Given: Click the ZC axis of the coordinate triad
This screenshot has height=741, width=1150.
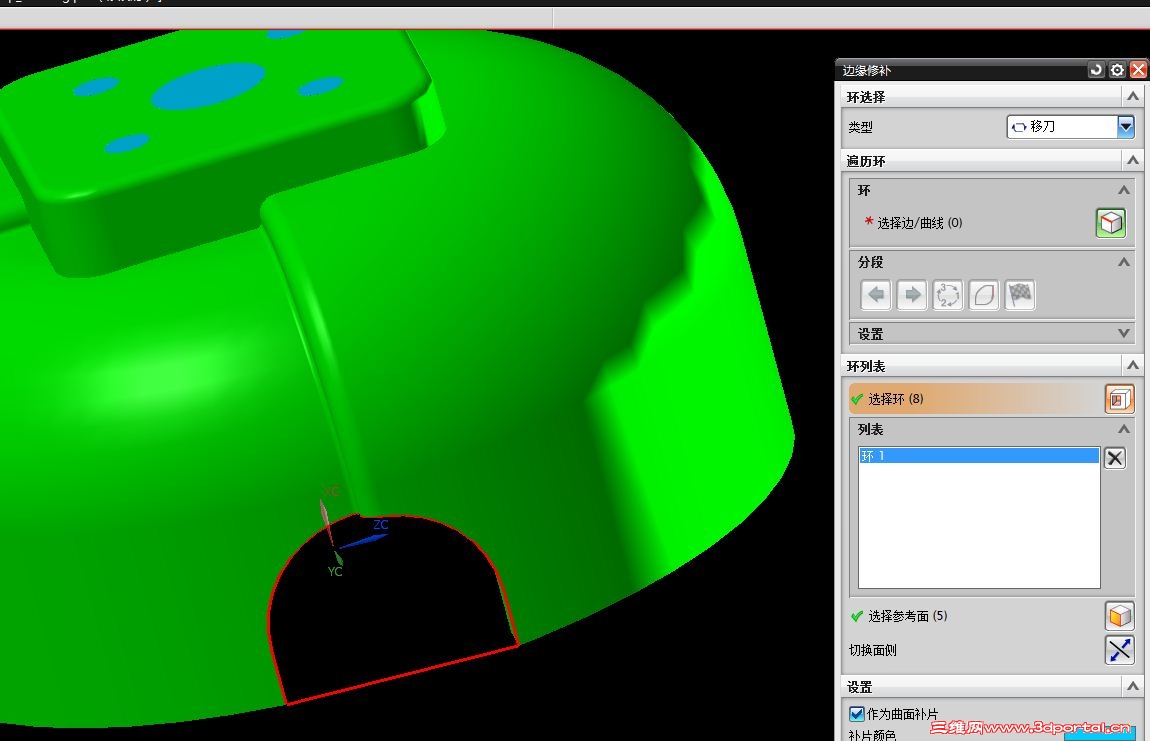Looking at the screenshot, I should click(365, 541).
